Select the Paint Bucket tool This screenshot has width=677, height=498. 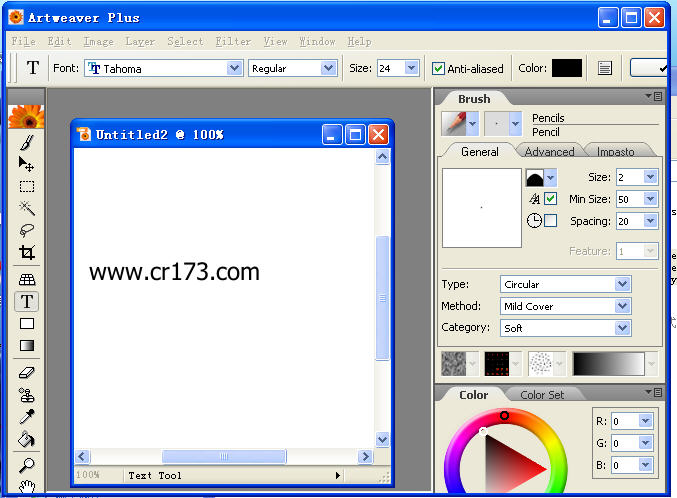[26, 439]
